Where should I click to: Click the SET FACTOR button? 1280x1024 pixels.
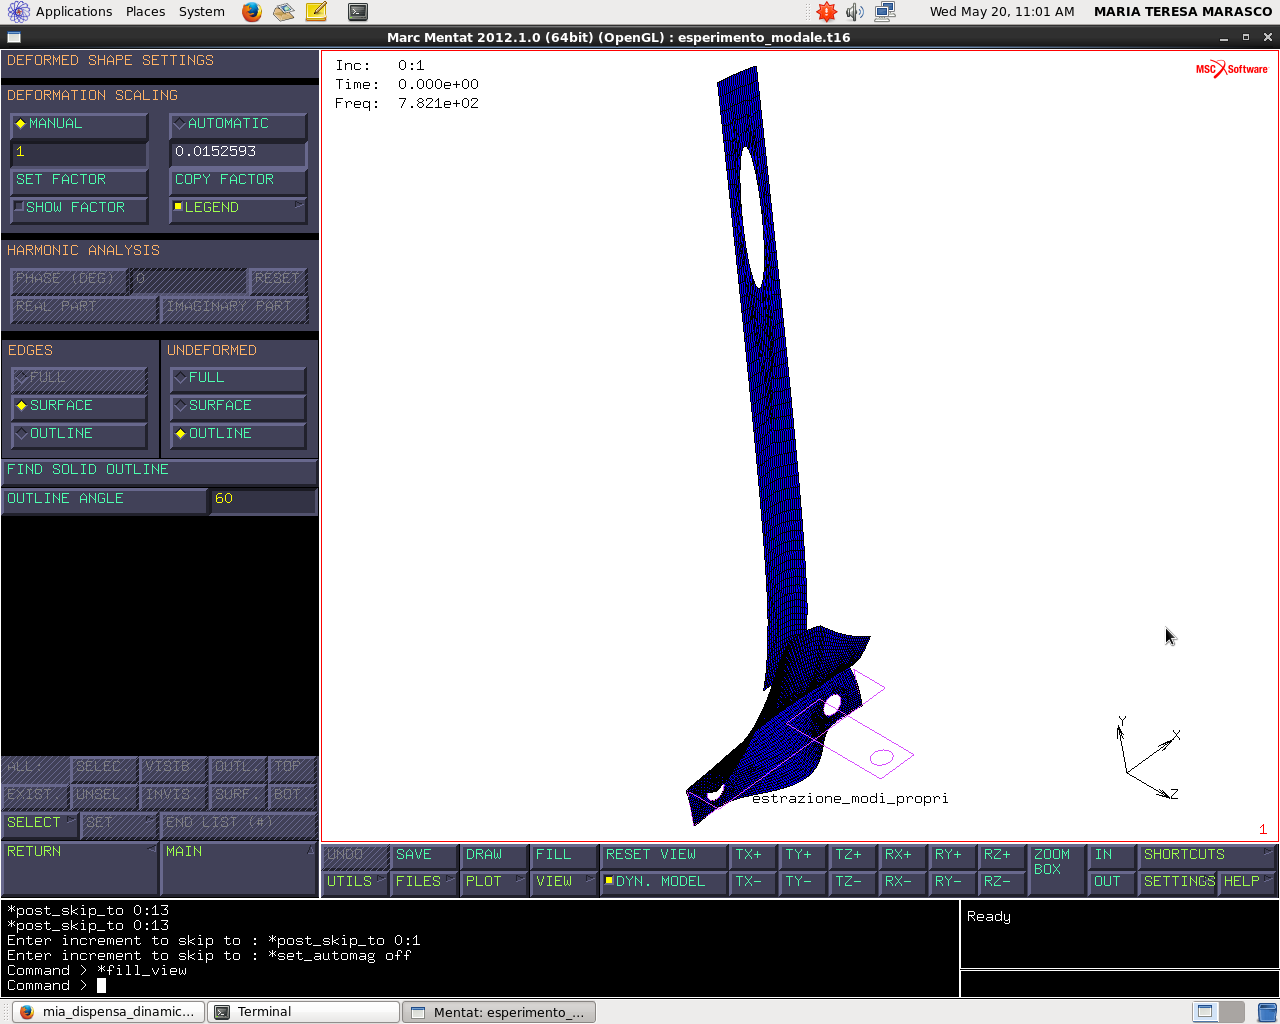tap(78, 180)
